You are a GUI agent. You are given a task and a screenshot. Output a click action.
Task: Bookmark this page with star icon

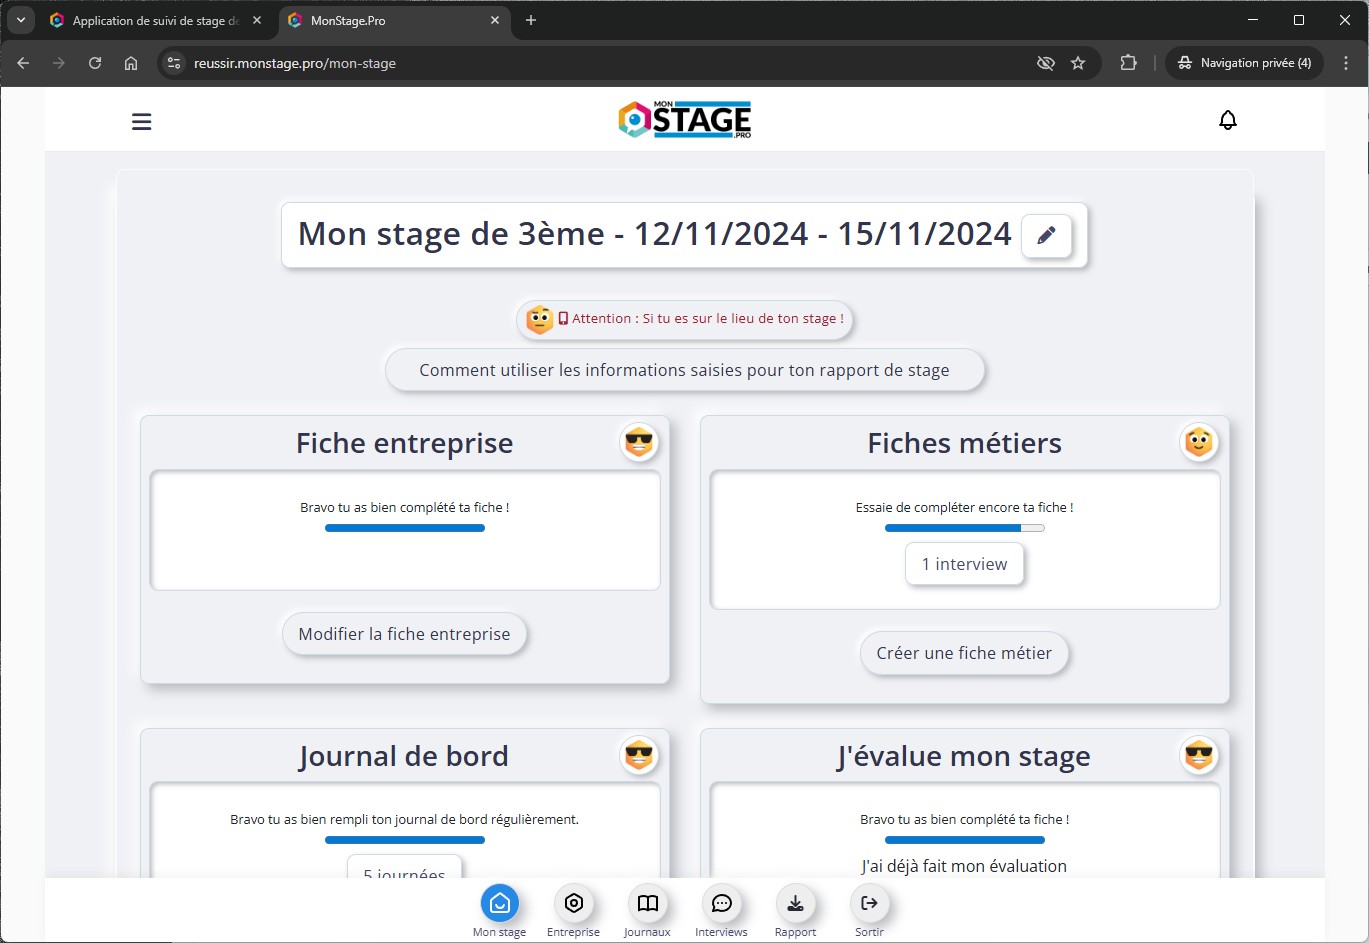[1078, 63]
